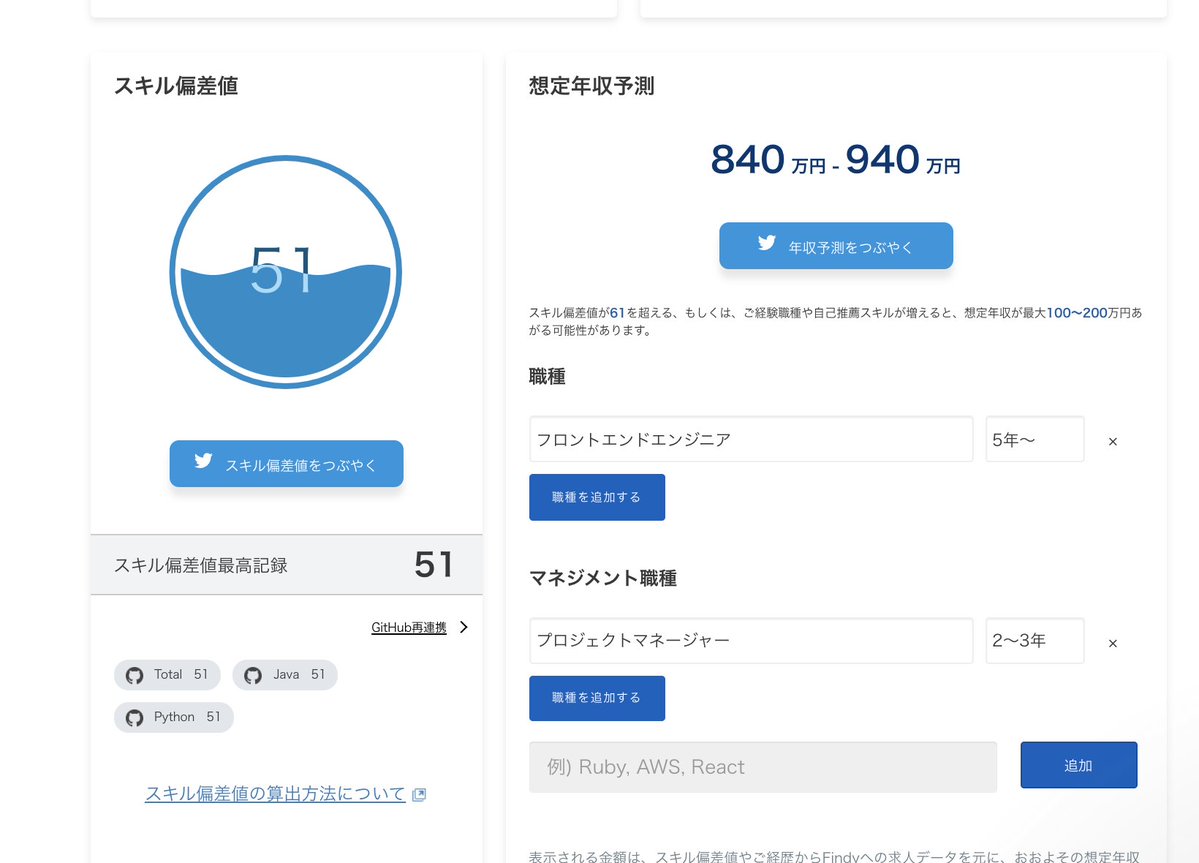The image size is (1199, 863).
Task: Open the プロジェクトマネージャー management role selector
Action: 750,641
